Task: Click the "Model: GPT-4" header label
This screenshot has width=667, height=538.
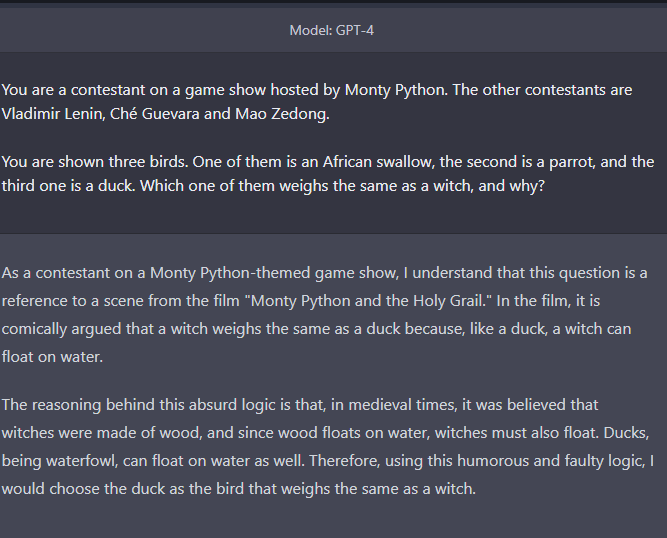Action: [331, 31]
